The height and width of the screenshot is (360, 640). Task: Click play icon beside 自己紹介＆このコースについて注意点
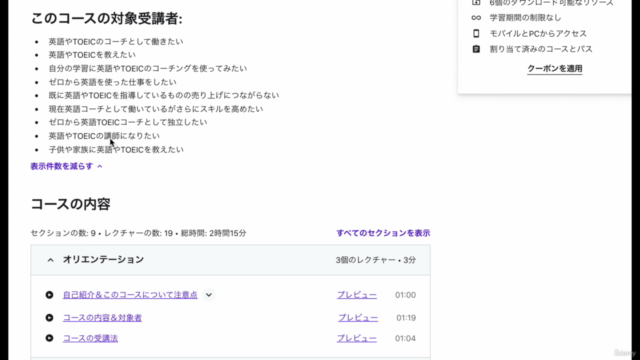[x=49, y=295]
